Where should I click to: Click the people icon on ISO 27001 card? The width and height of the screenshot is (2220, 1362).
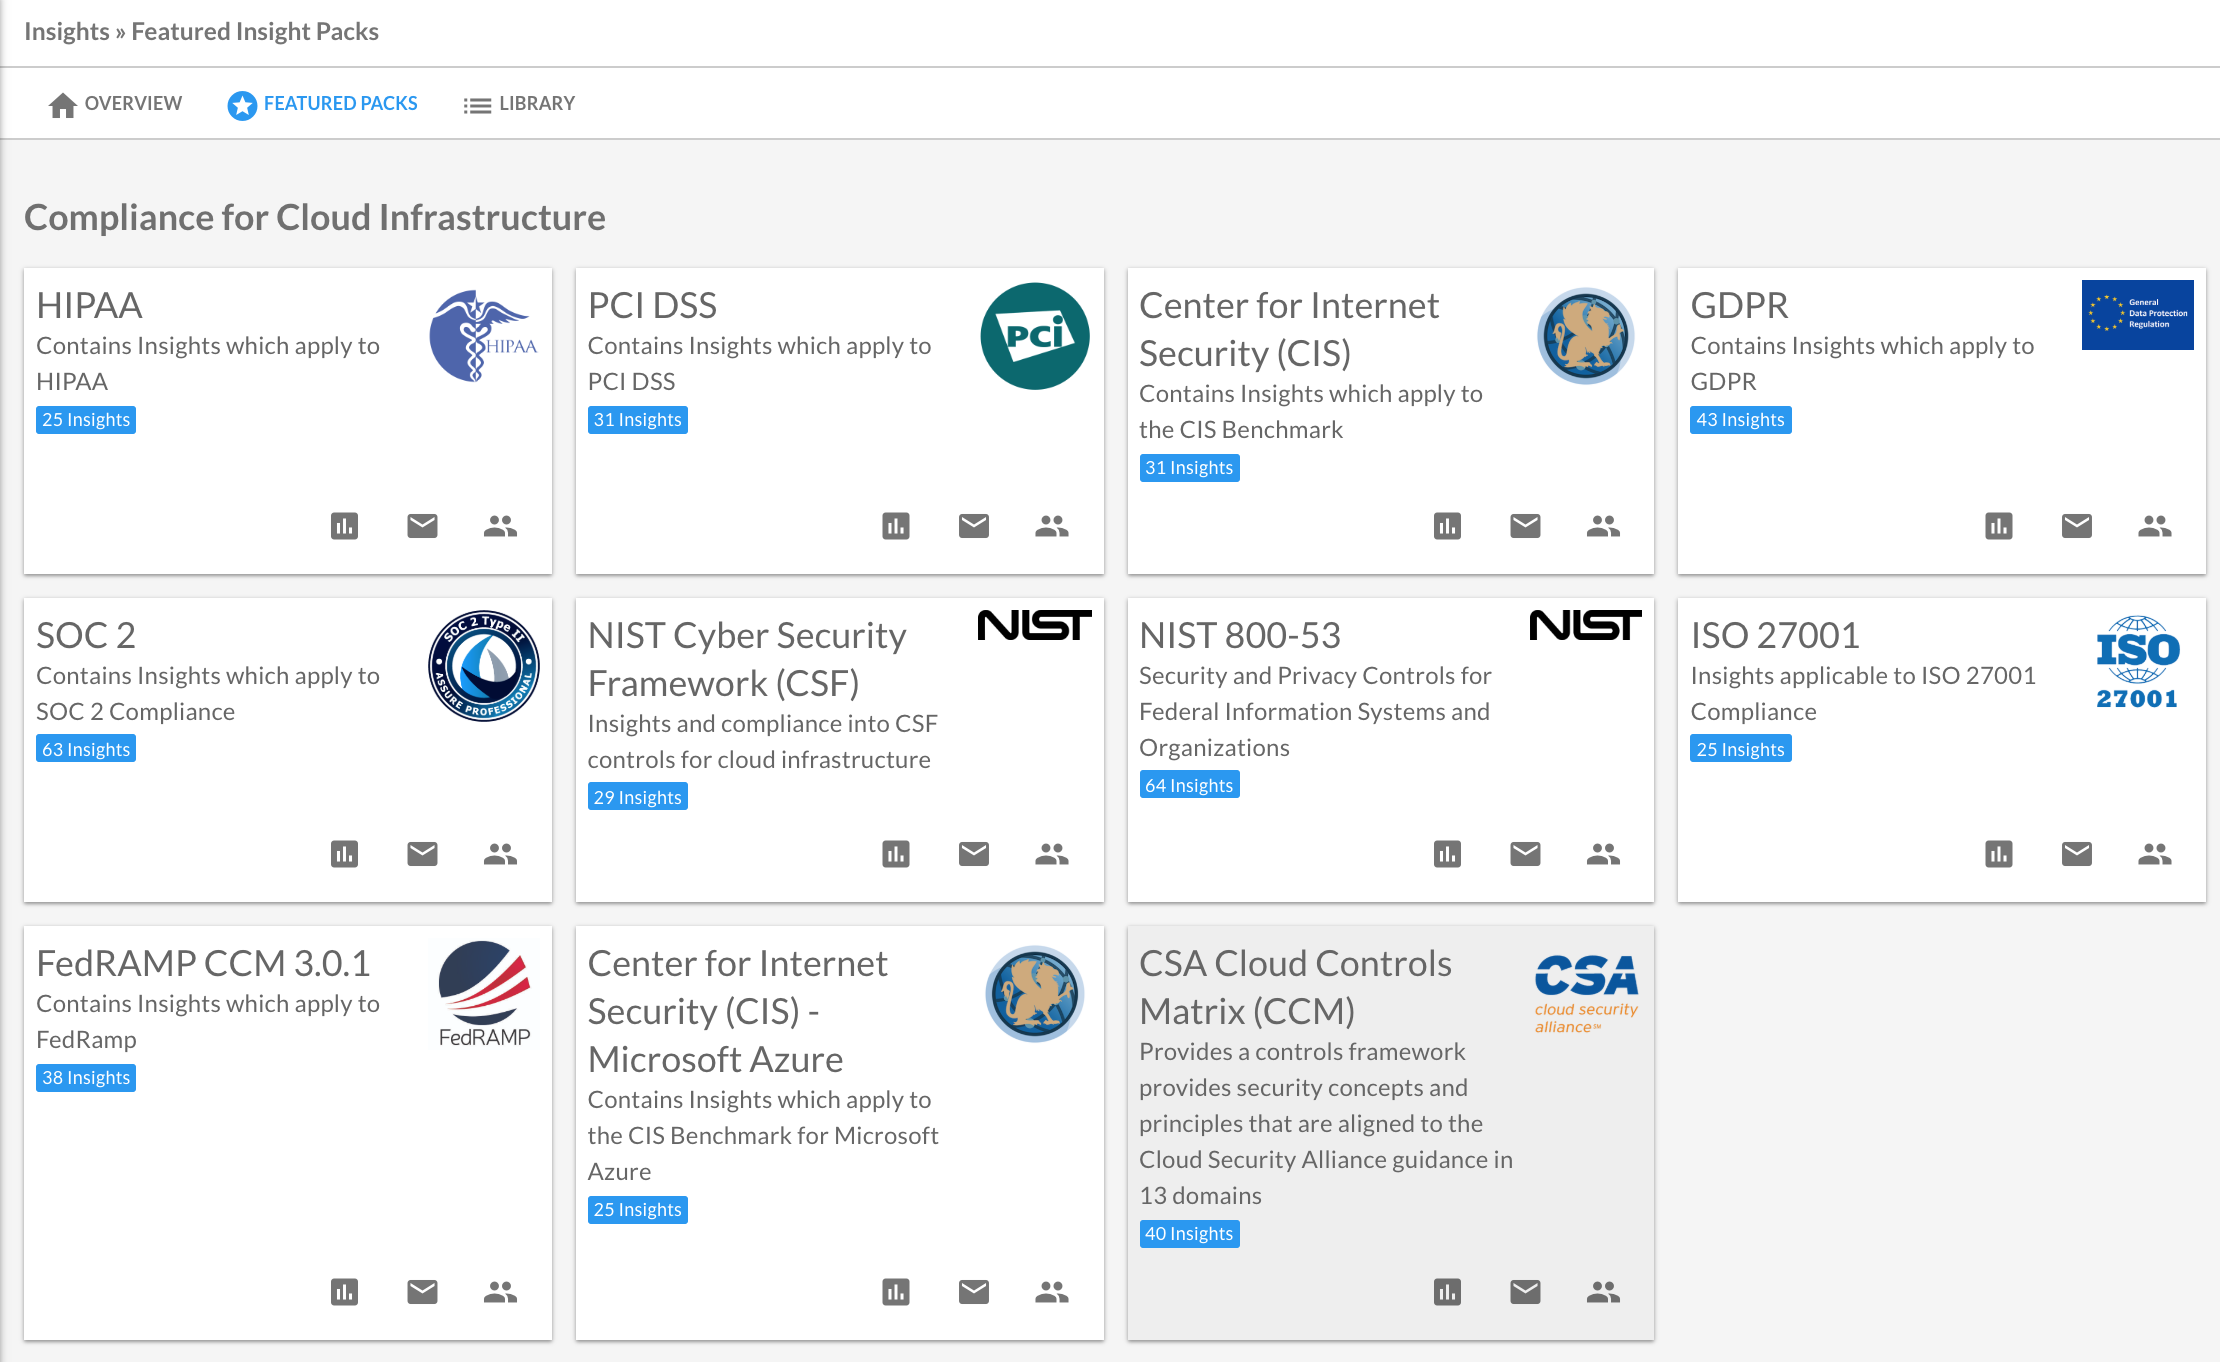tap(2154, 854)
